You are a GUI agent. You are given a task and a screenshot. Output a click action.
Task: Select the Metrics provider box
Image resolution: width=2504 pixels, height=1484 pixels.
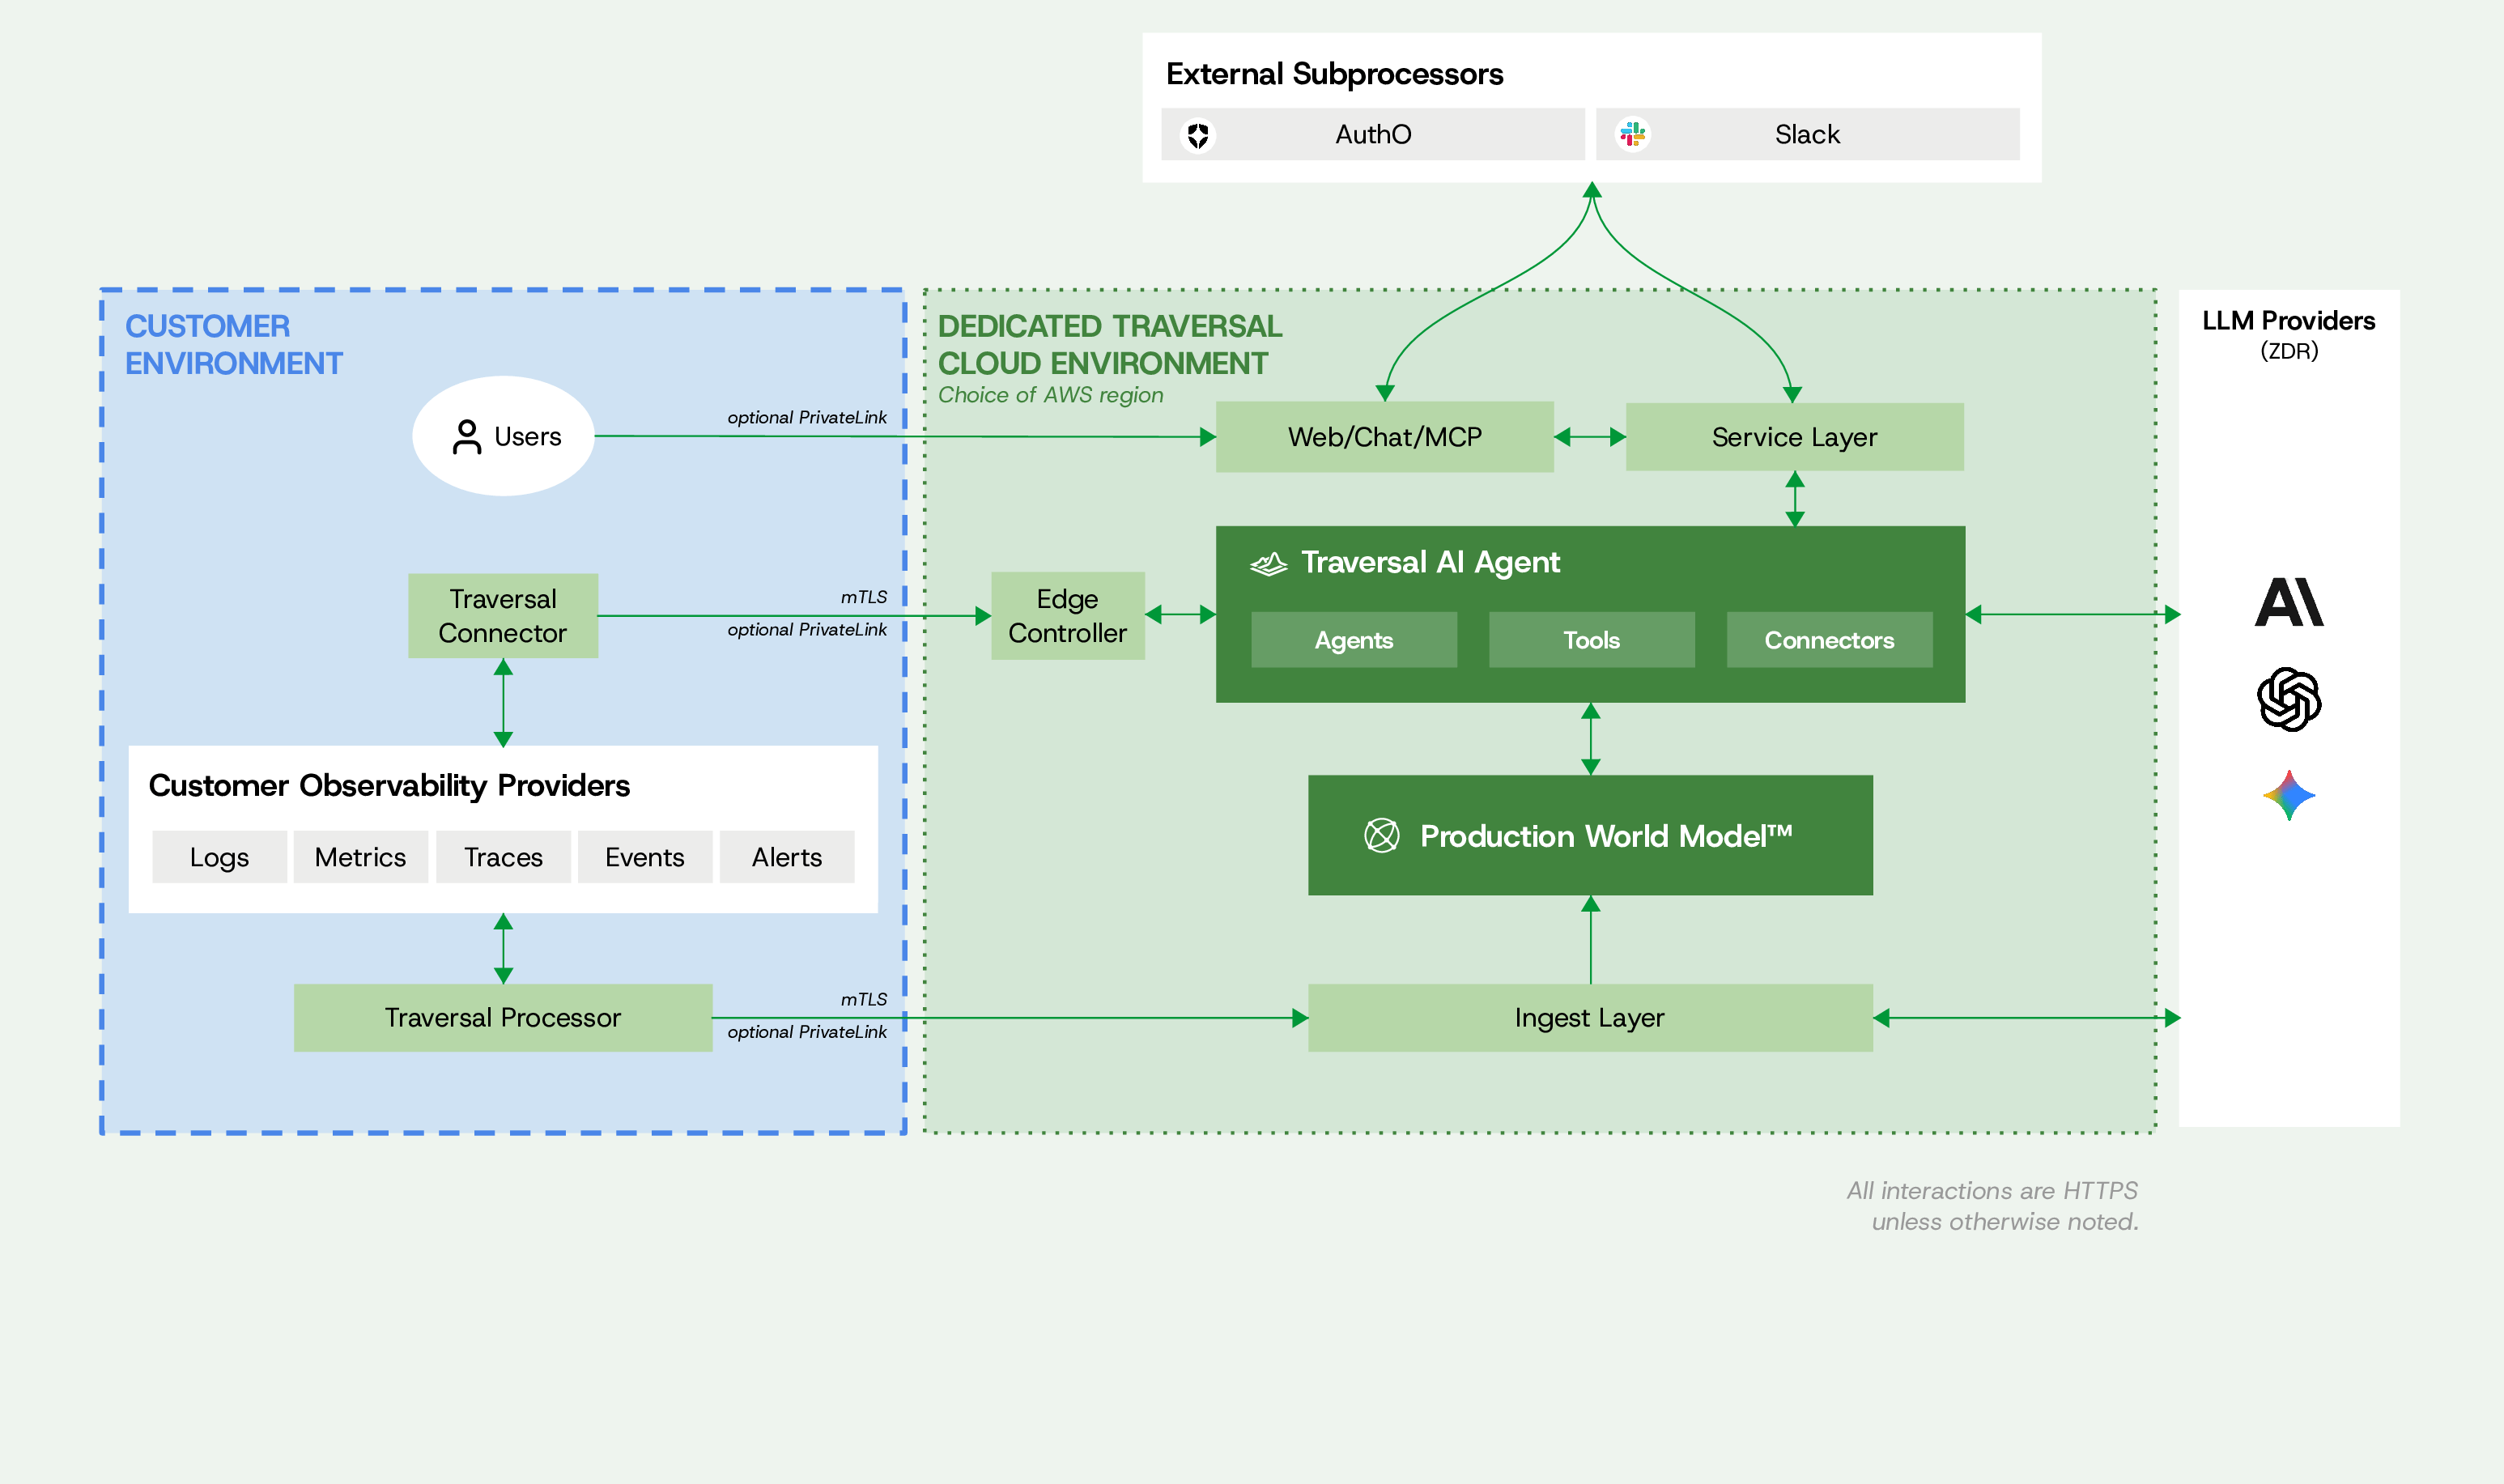click(x=360, y=857)
